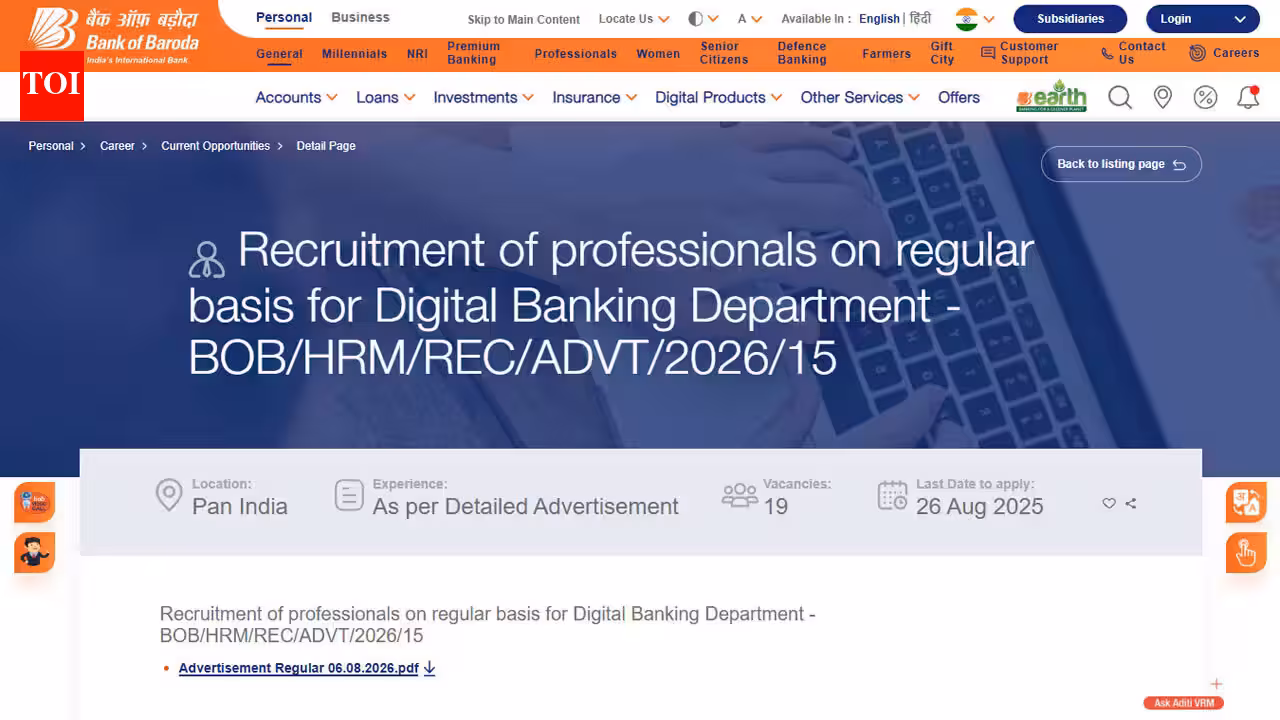Screen dimensions: 1280x720
Task: Click the Back to listing page button
Action: (1121, 164)
